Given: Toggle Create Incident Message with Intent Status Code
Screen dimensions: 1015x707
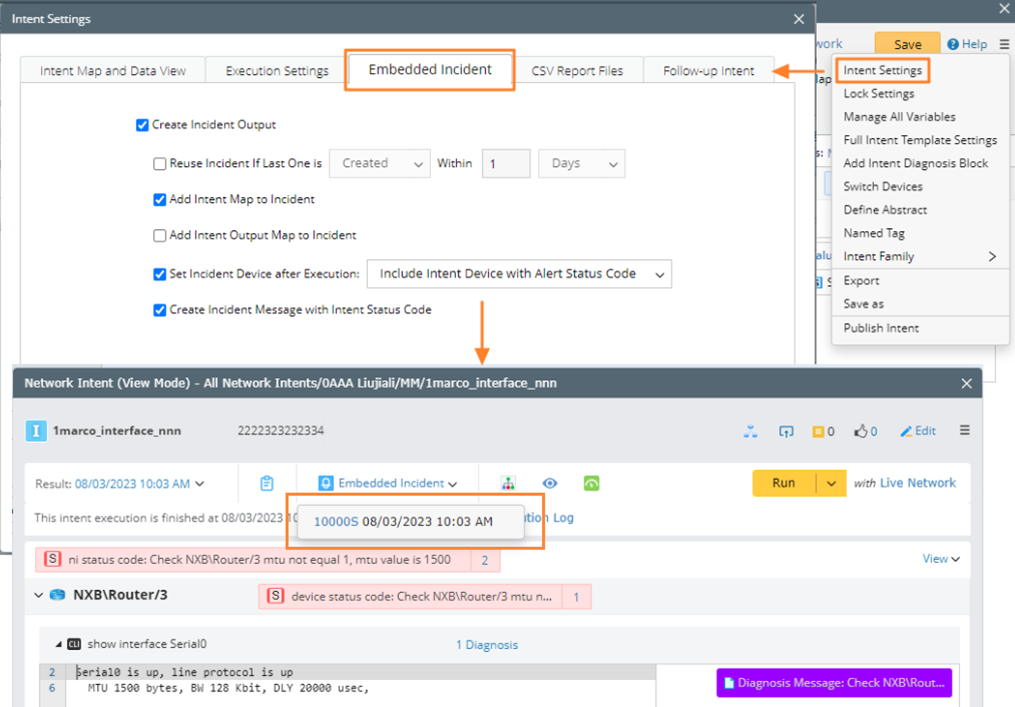Looking at the screenshot, I should pyautogui.click(x=159, y=310).
